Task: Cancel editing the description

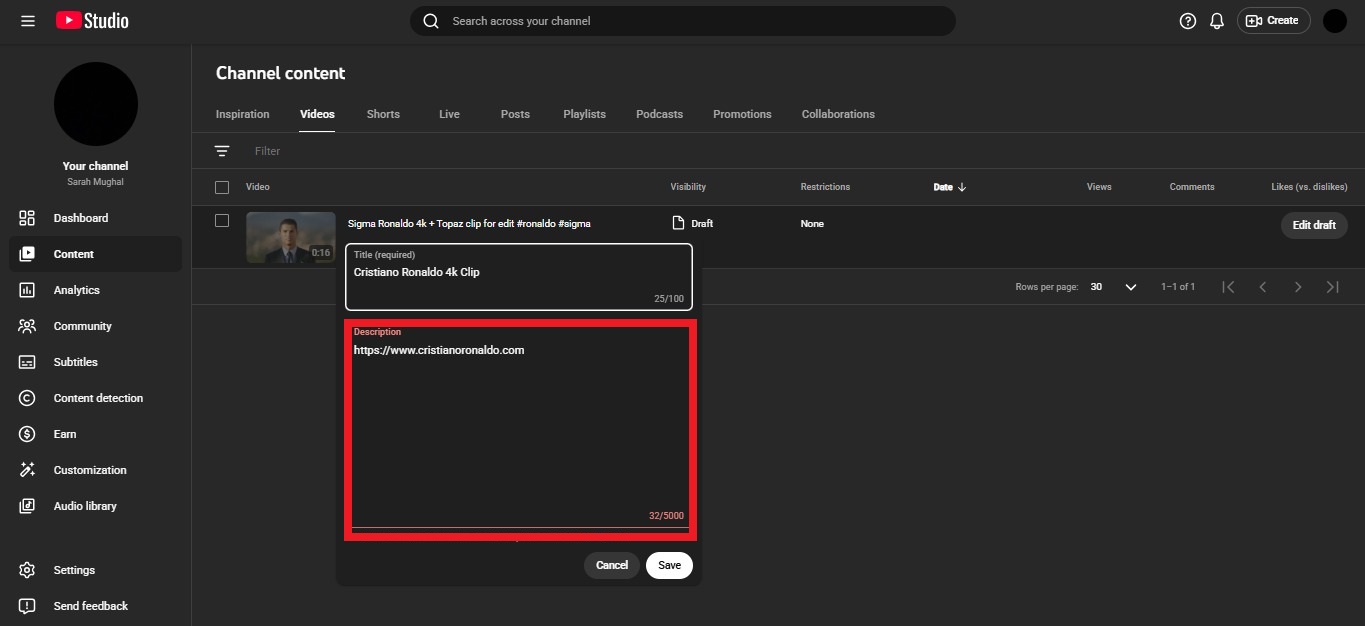Action: pos(611,565)
